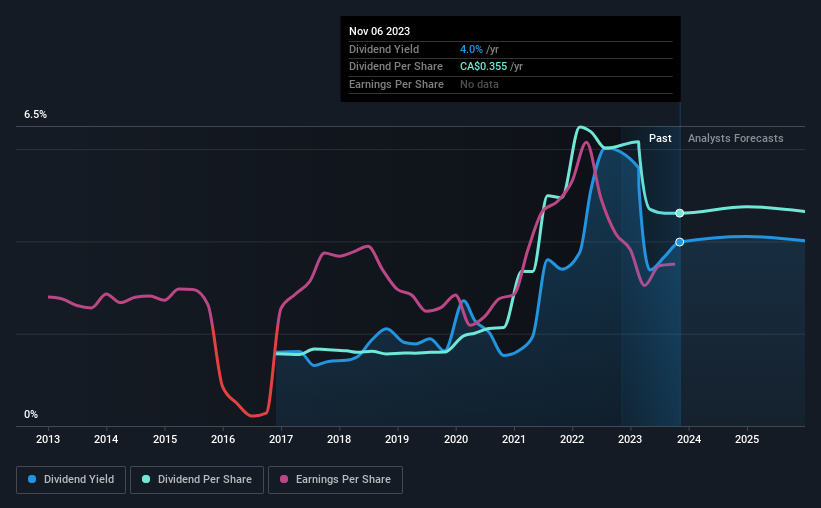821x508 pixels.
Task: Click the 2018 x-axis label
Action: click(x=339, y=439)
